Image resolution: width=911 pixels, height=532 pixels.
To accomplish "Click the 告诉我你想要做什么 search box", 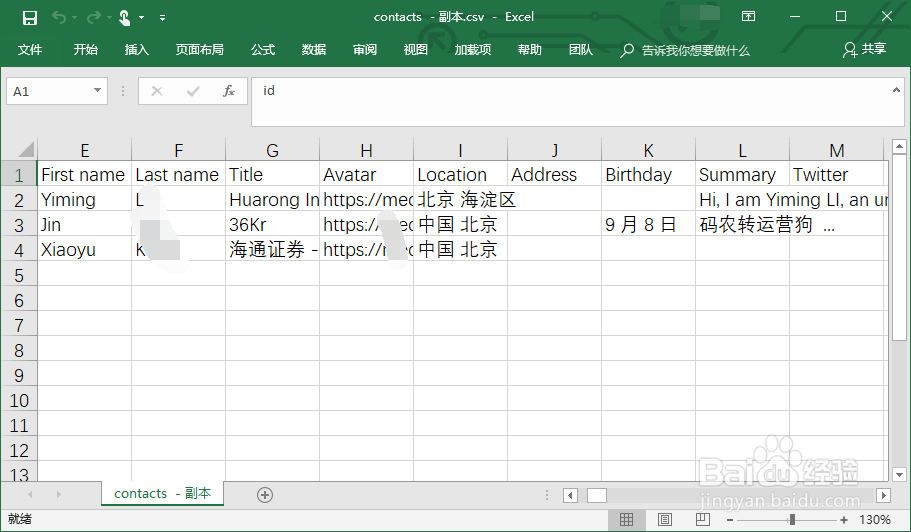I will coord(686,51).
